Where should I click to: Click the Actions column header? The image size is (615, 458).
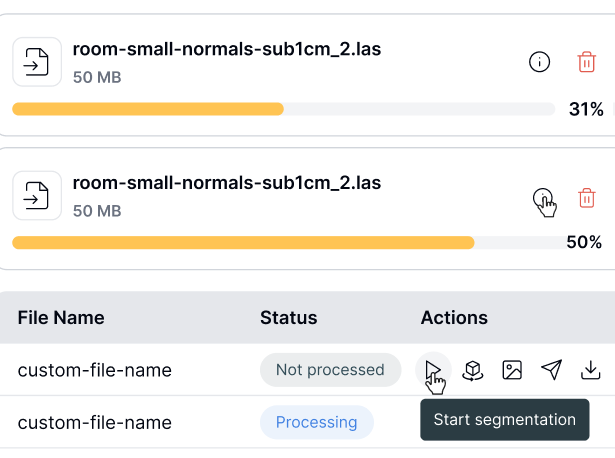pyautogui.click(x=454, y=318)
